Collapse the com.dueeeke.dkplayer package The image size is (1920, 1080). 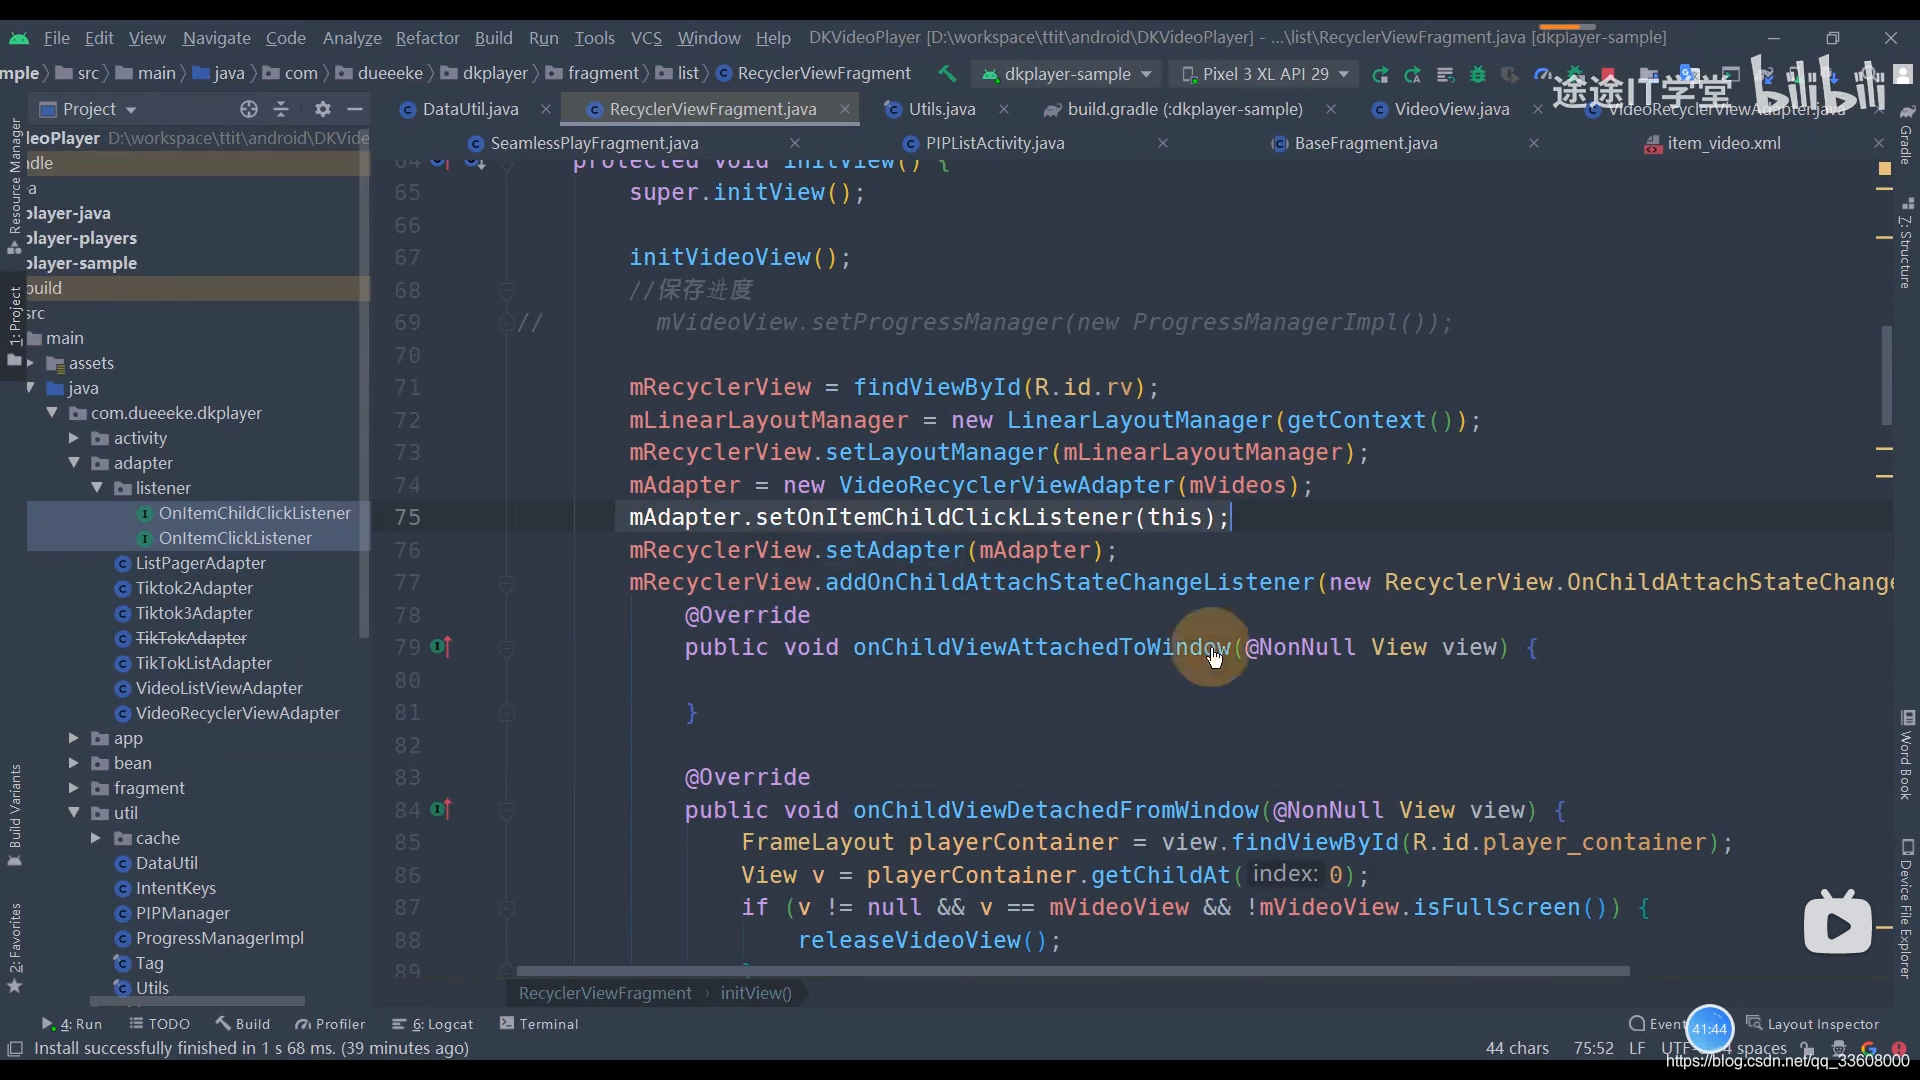click(51, 413)
